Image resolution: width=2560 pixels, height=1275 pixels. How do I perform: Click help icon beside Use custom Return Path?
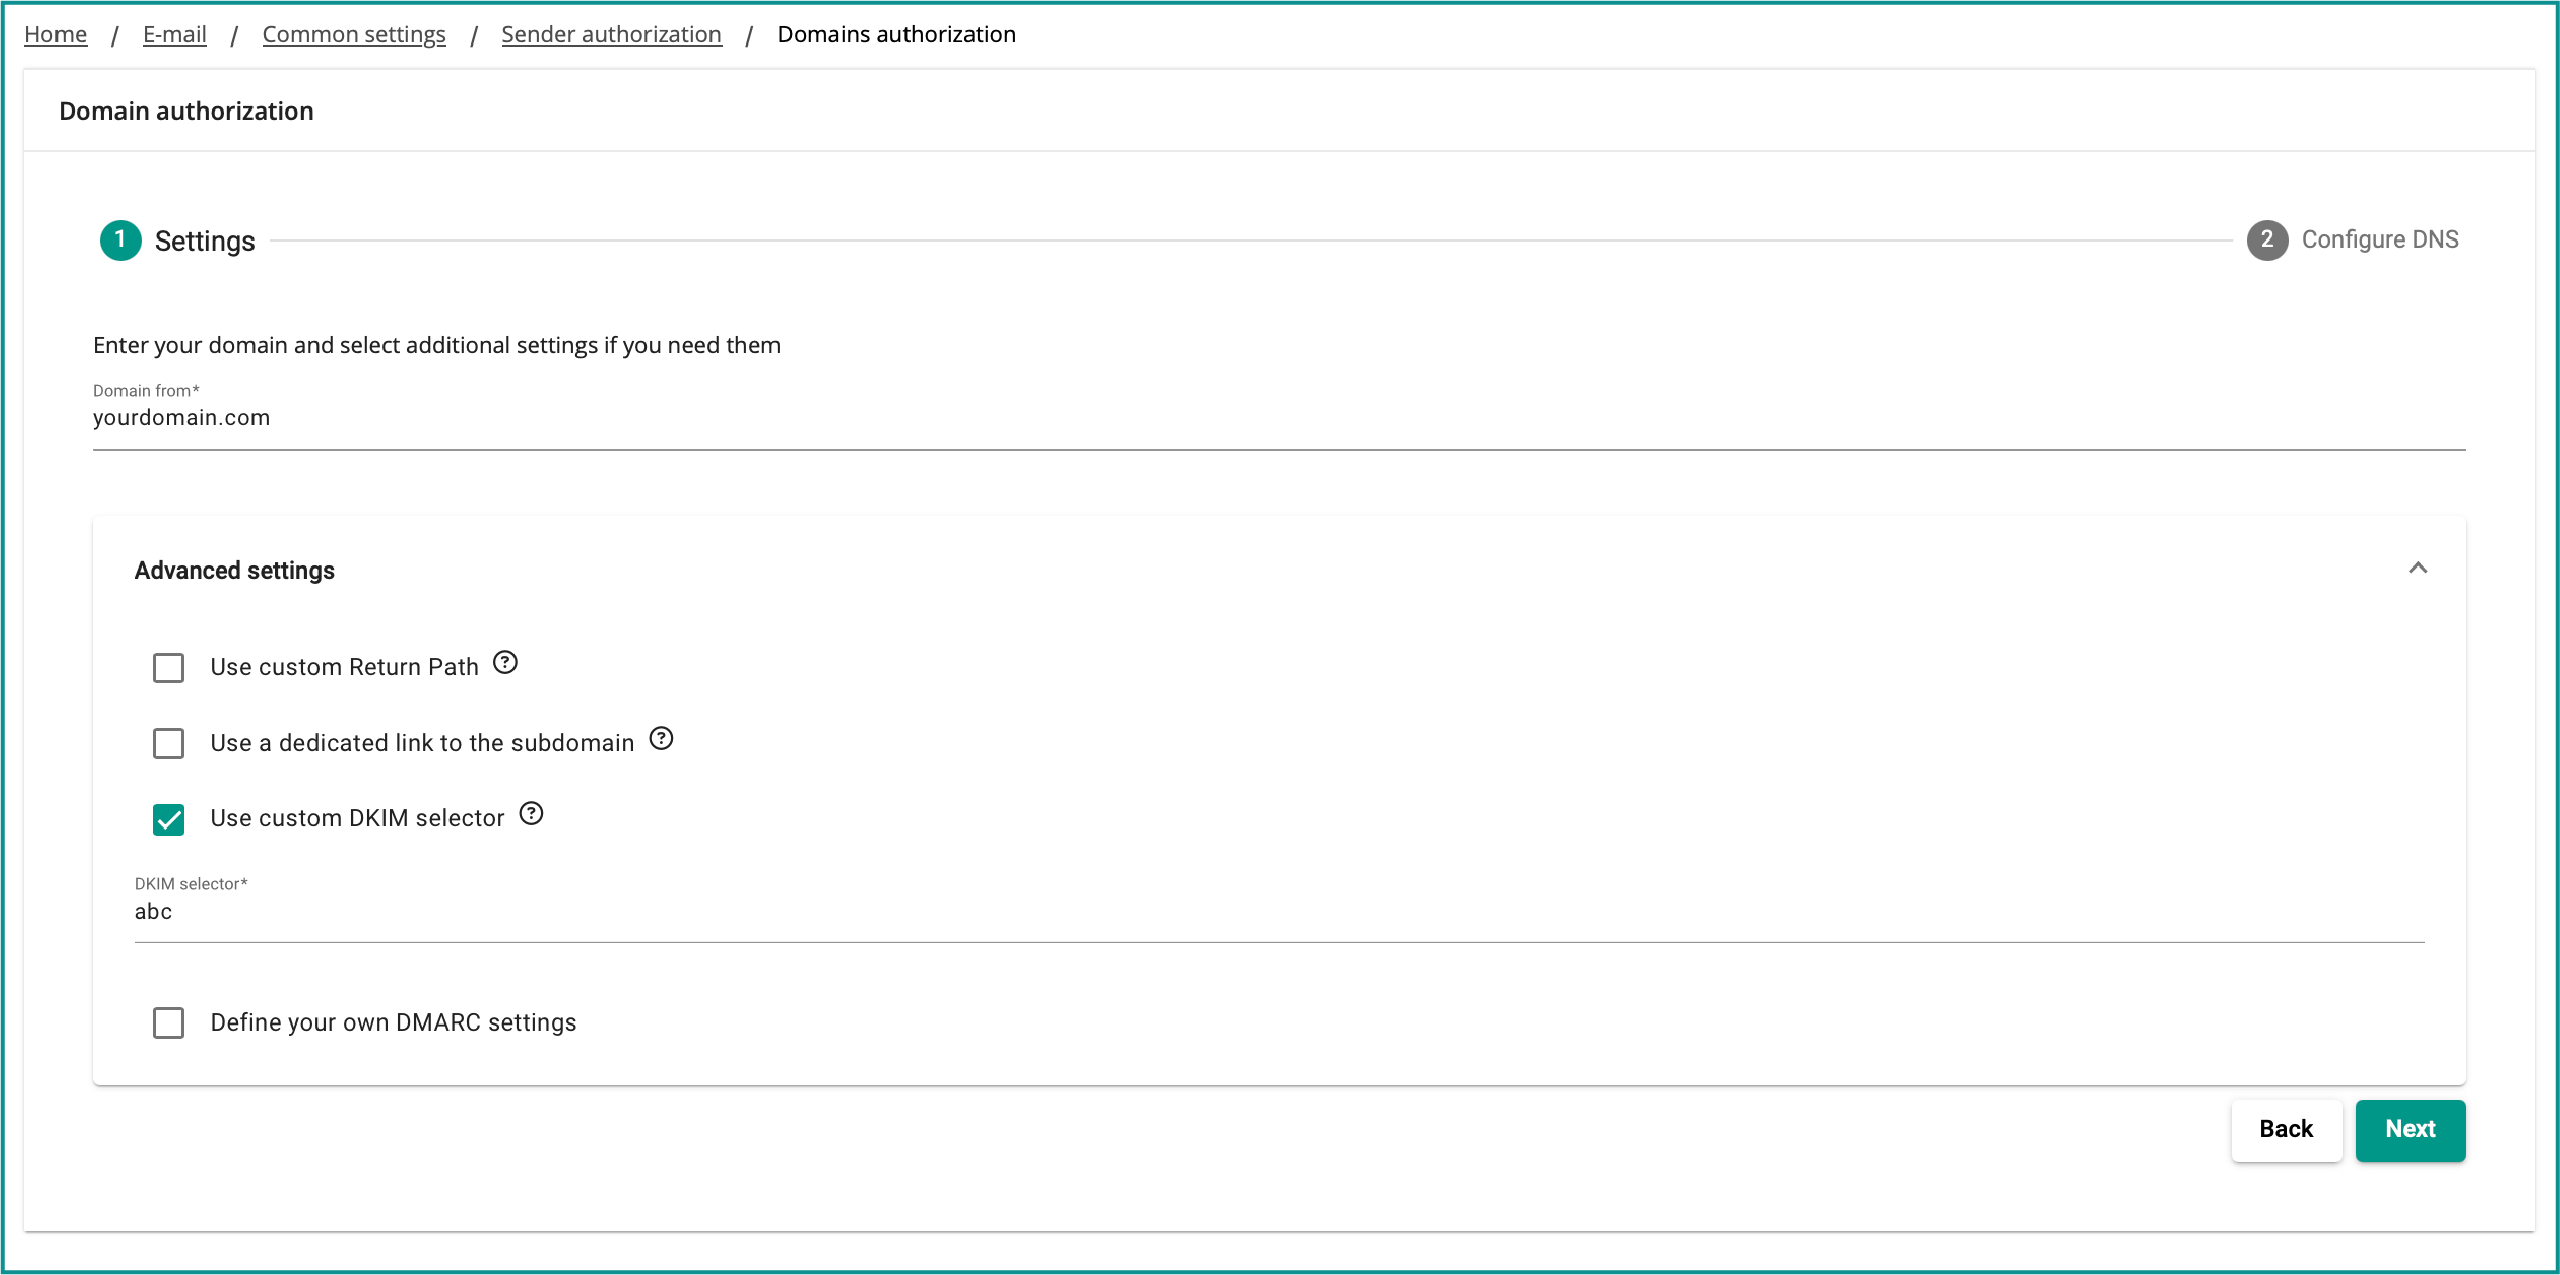click(x=506, y=663)
